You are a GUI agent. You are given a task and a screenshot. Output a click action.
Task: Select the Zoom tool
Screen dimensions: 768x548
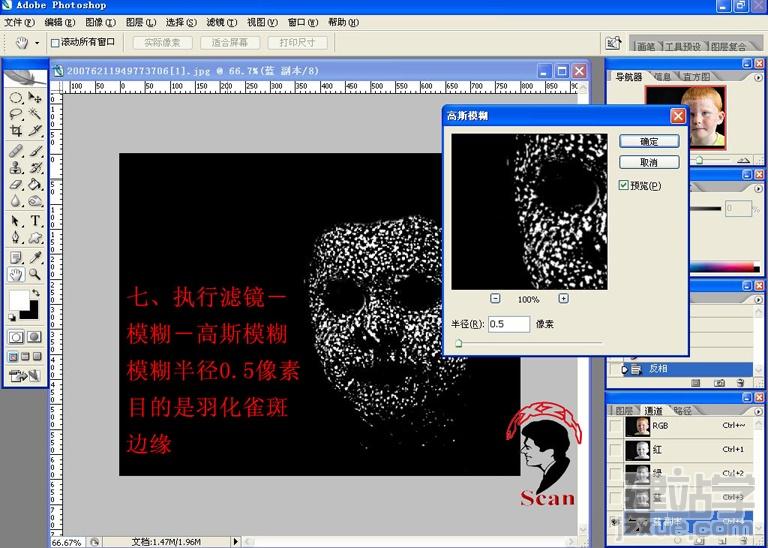(34, 274)
